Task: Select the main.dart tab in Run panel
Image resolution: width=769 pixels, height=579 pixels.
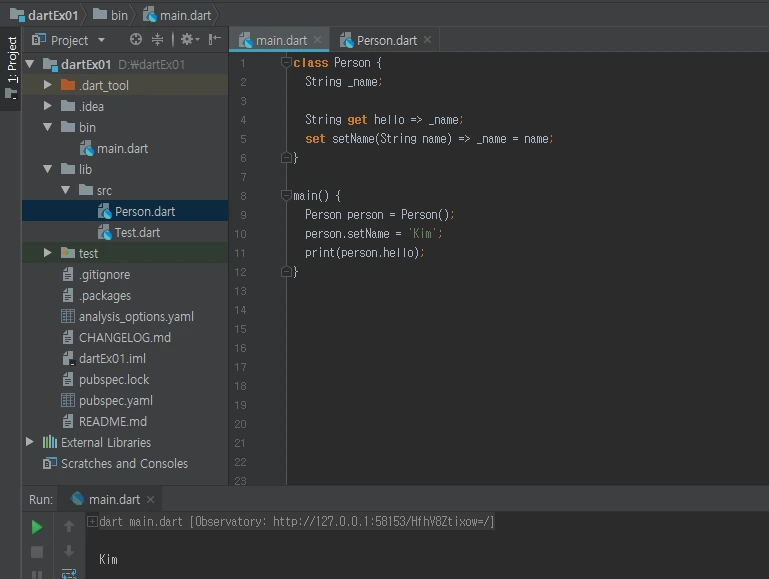Action: (x=114, y=499)
